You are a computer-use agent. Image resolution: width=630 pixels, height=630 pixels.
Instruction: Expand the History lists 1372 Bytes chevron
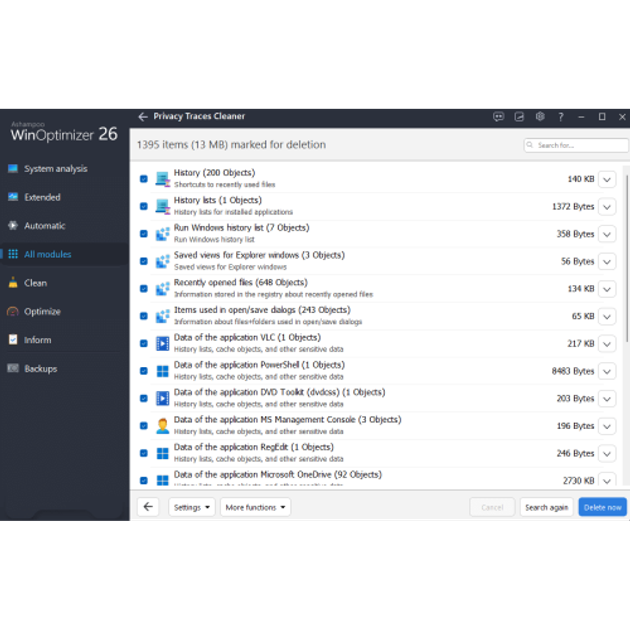click(x=607, y=207)
